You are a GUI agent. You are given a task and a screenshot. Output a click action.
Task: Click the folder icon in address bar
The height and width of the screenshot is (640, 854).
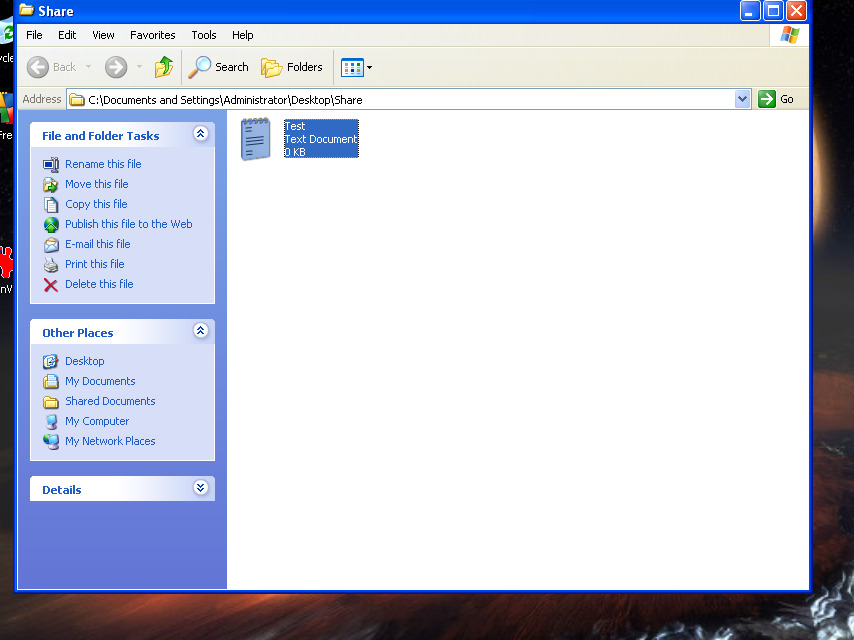[77, 100]
